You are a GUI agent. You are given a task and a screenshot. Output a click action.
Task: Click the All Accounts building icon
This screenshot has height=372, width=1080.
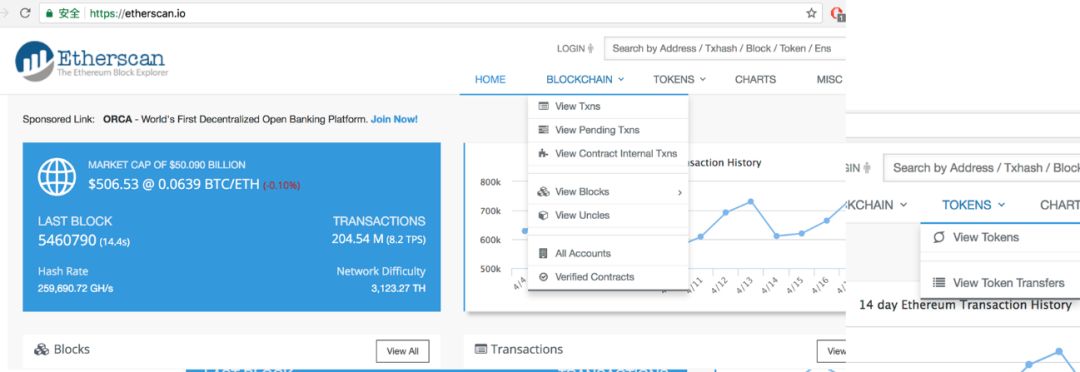click(543, 253)
